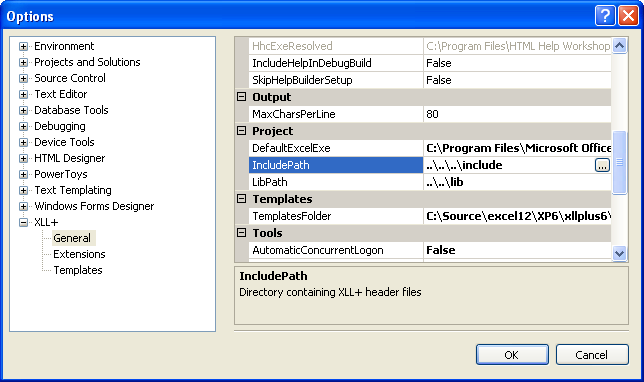
Task: Select the Extensions page under XLL+
Action: point(79,254)
